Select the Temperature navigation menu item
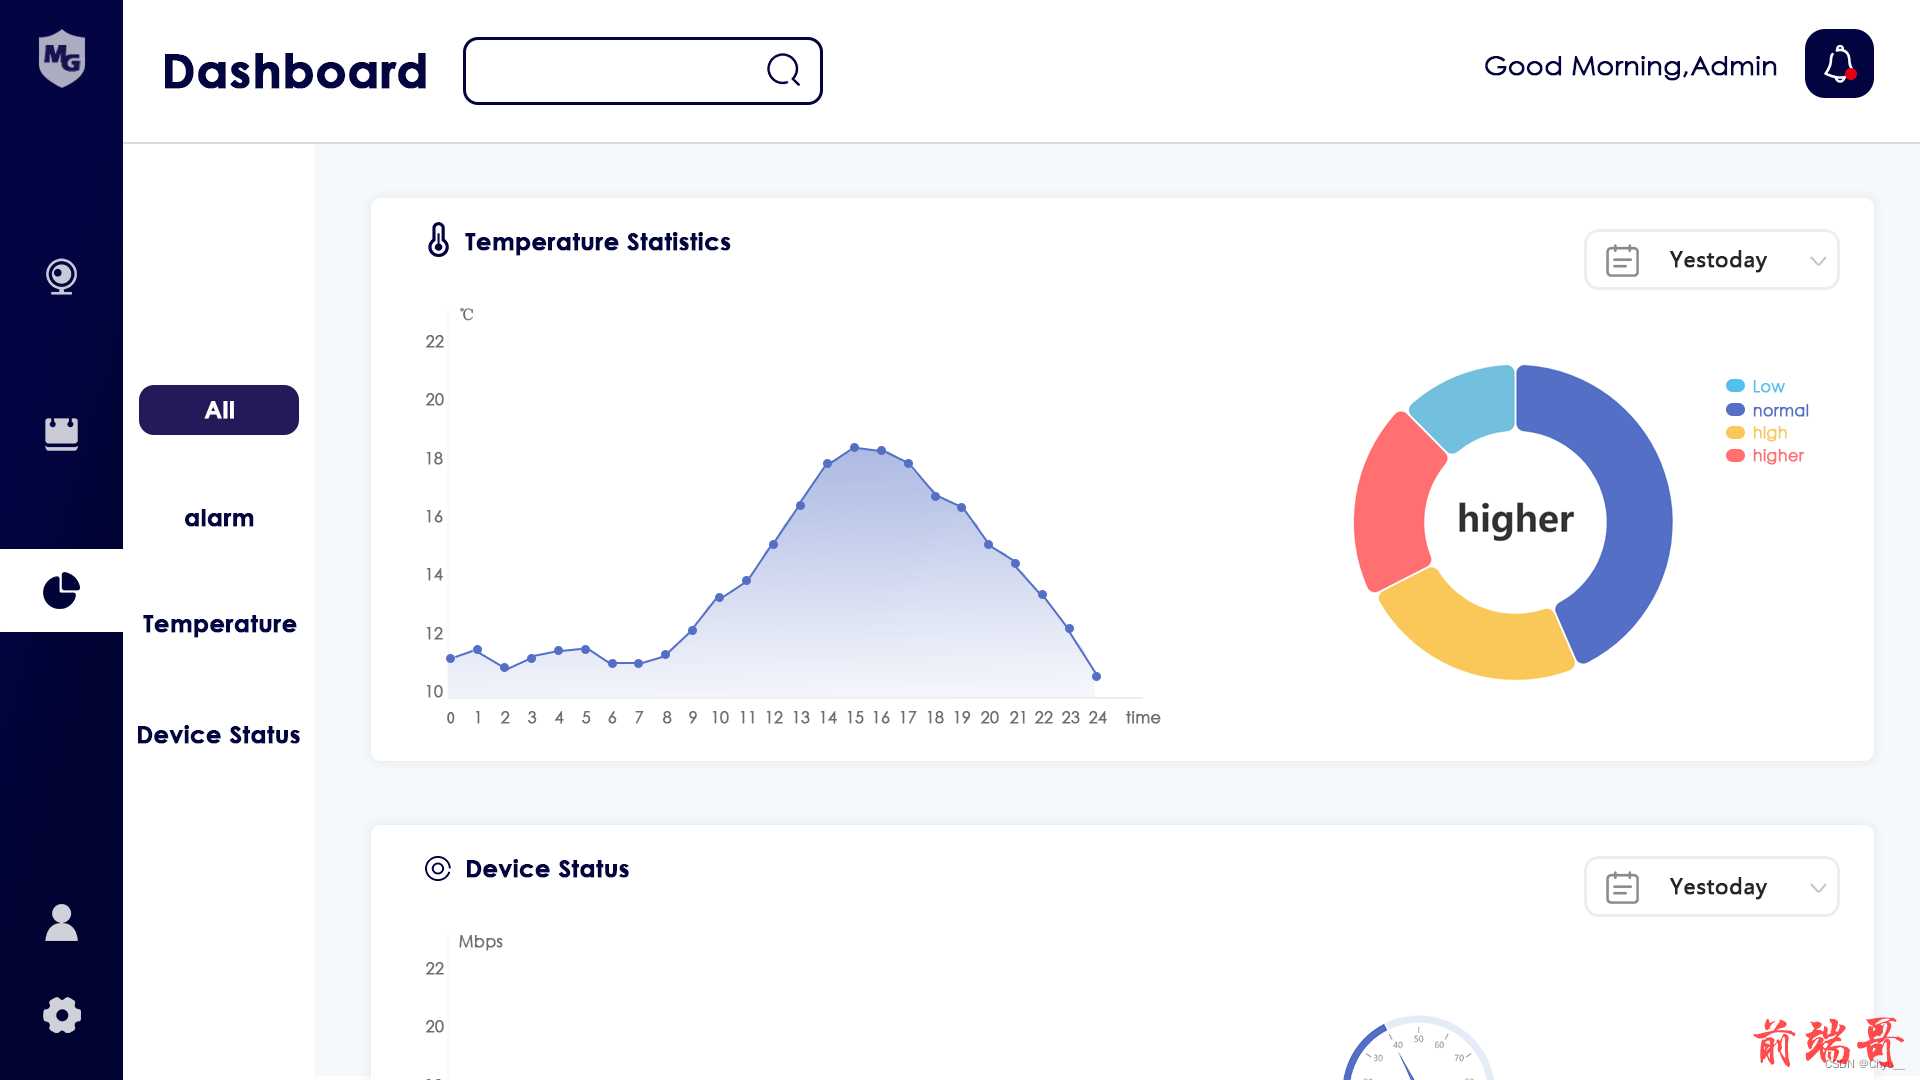 coord(219,624)
